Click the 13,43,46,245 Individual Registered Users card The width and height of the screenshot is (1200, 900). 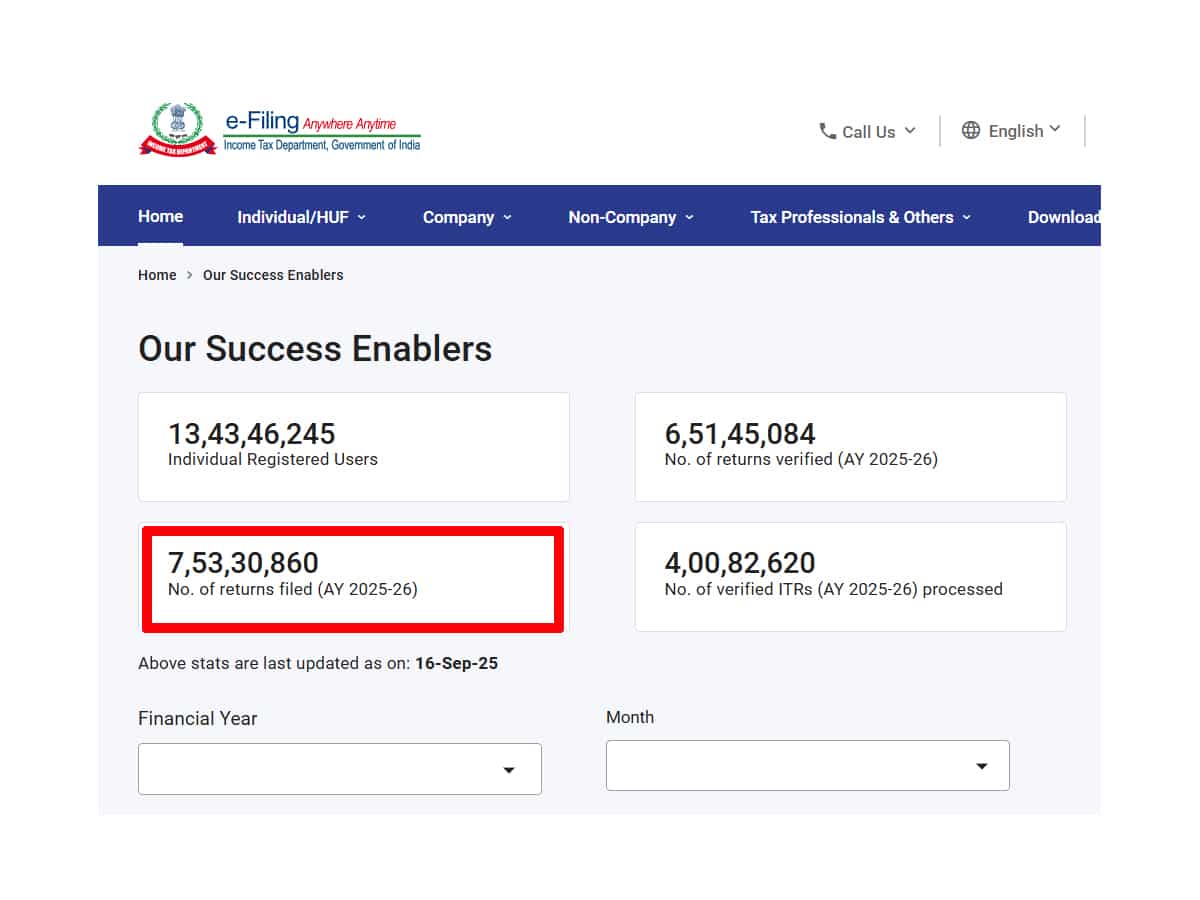point(354,447)
